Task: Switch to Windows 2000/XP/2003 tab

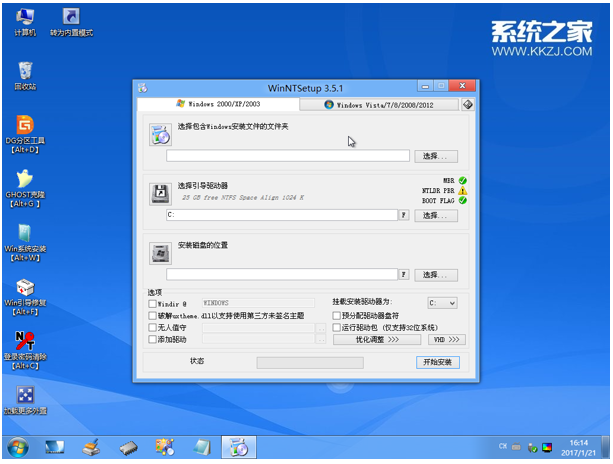Action: [219, 104]
